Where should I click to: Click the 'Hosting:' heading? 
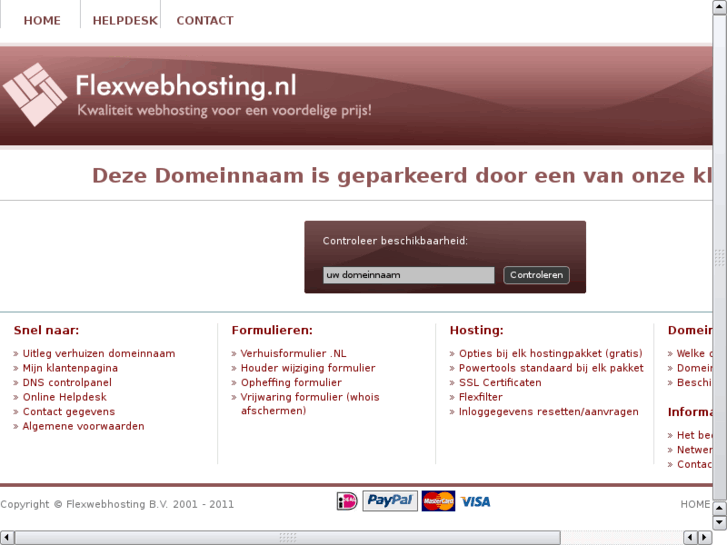(477, 330)
